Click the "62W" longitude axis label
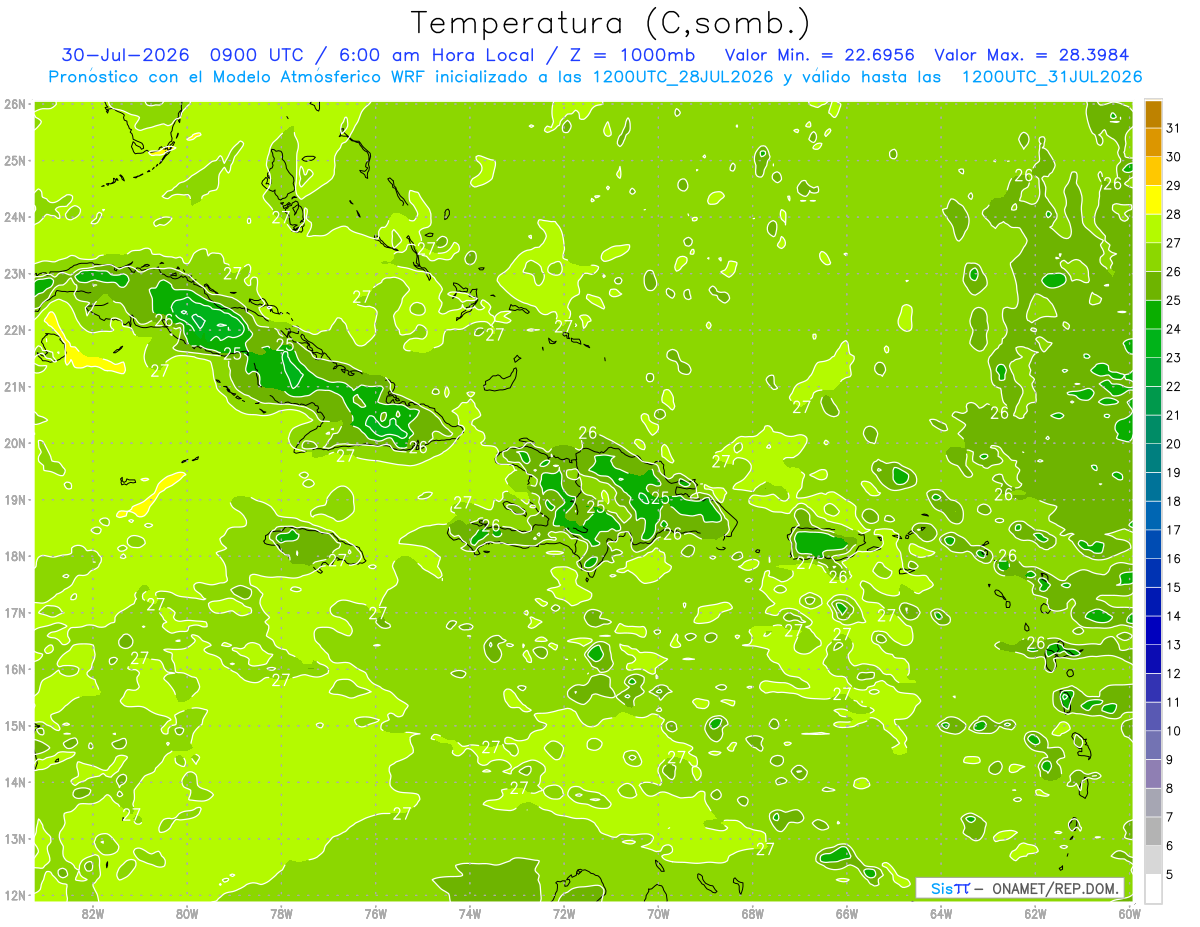The width and height of the screenshot is (1200, 927). pyautogui.click(x=1035, y=913)
